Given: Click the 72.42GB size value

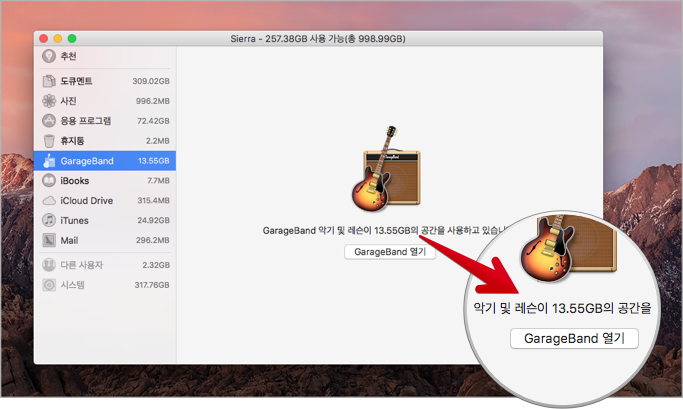Looking at the screenshot, I should coord(153,121).
